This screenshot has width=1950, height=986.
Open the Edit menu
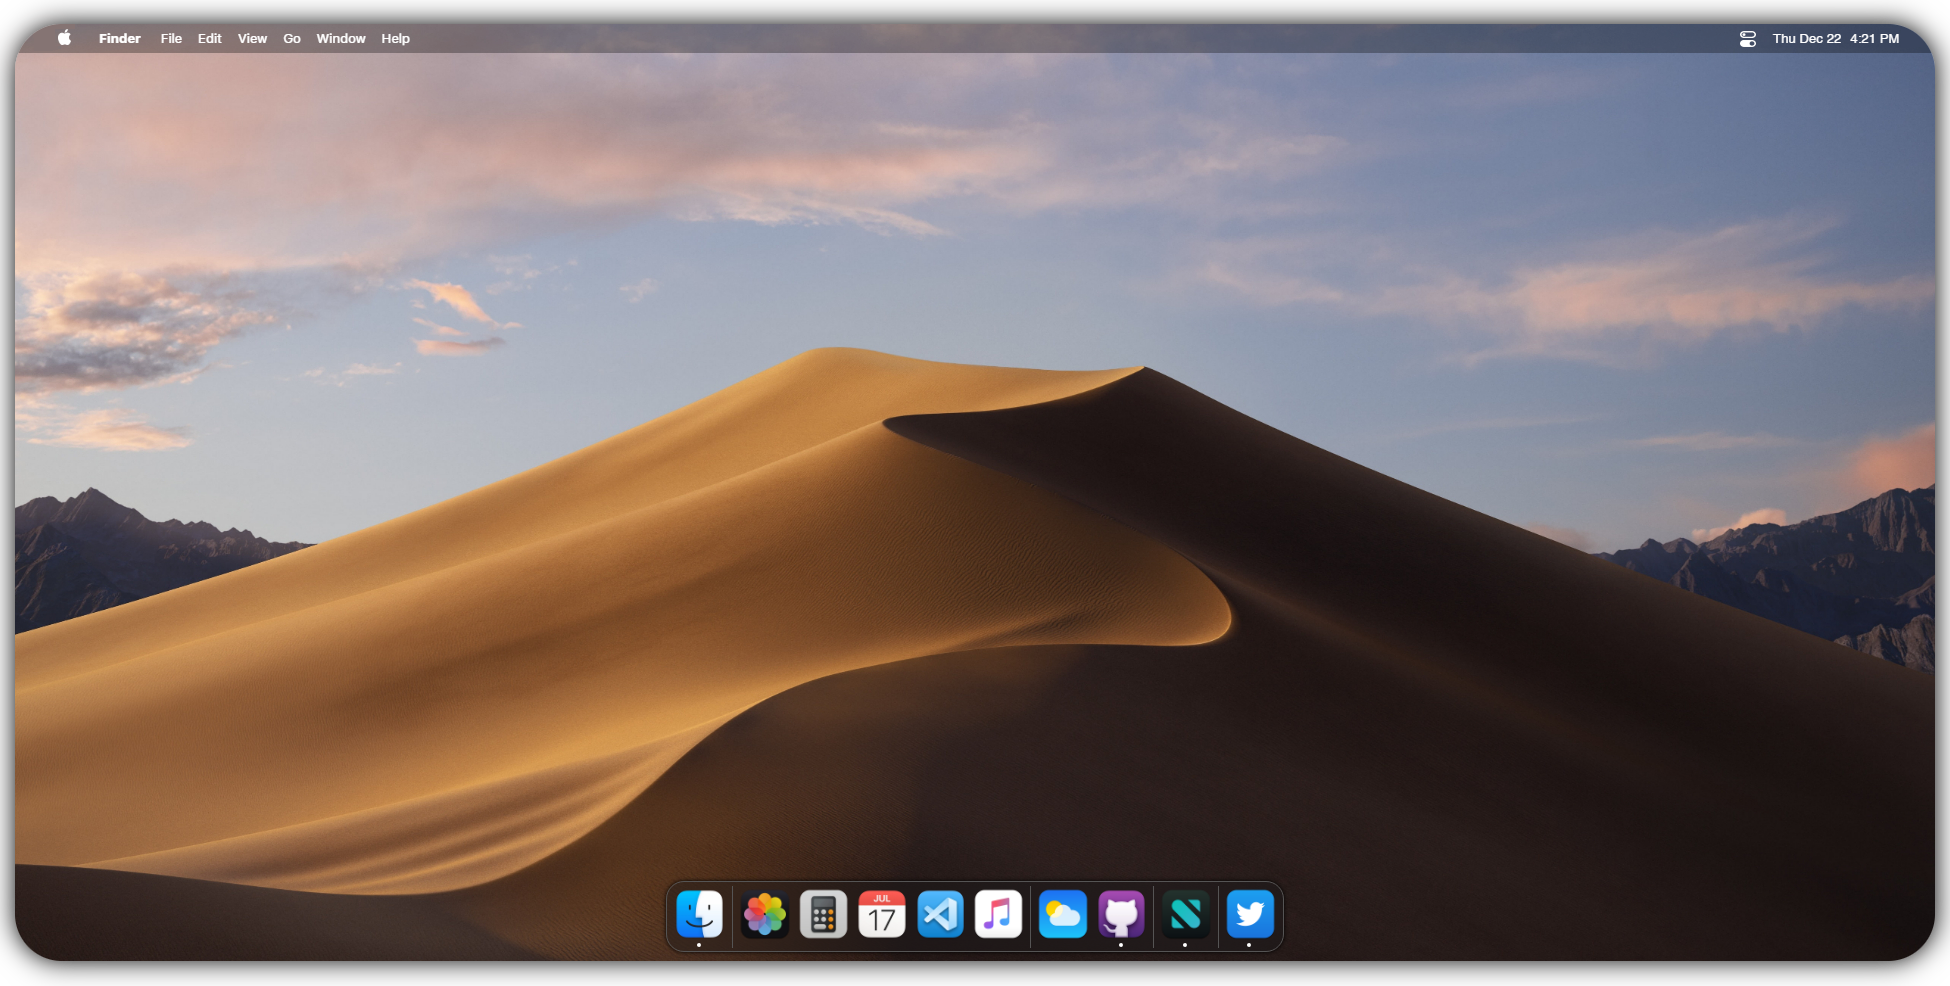pyautogui.click(x=209, y=38)
